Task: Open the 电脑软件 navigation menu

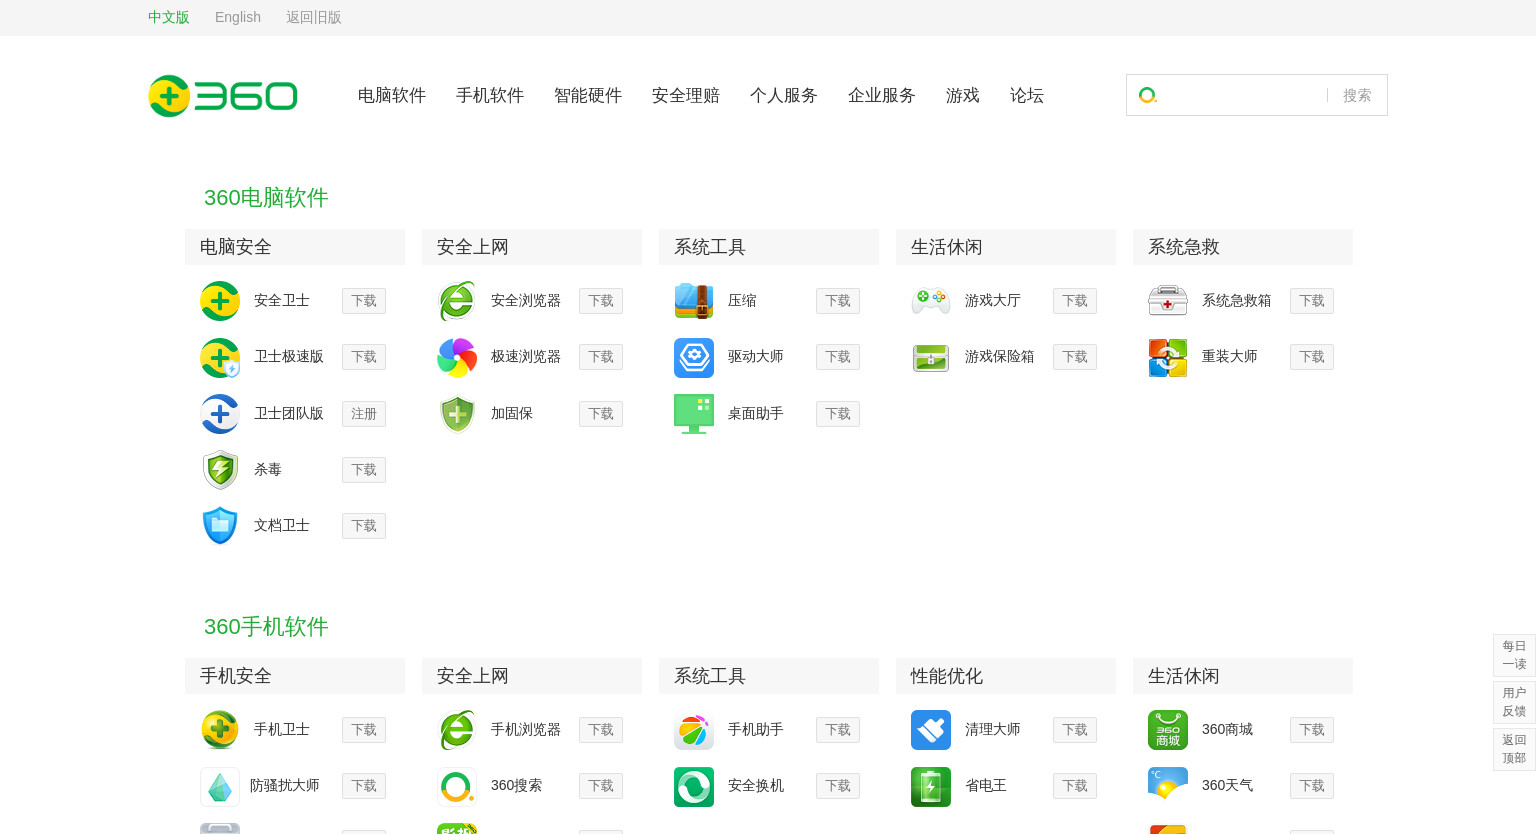Action: [392, 95]
